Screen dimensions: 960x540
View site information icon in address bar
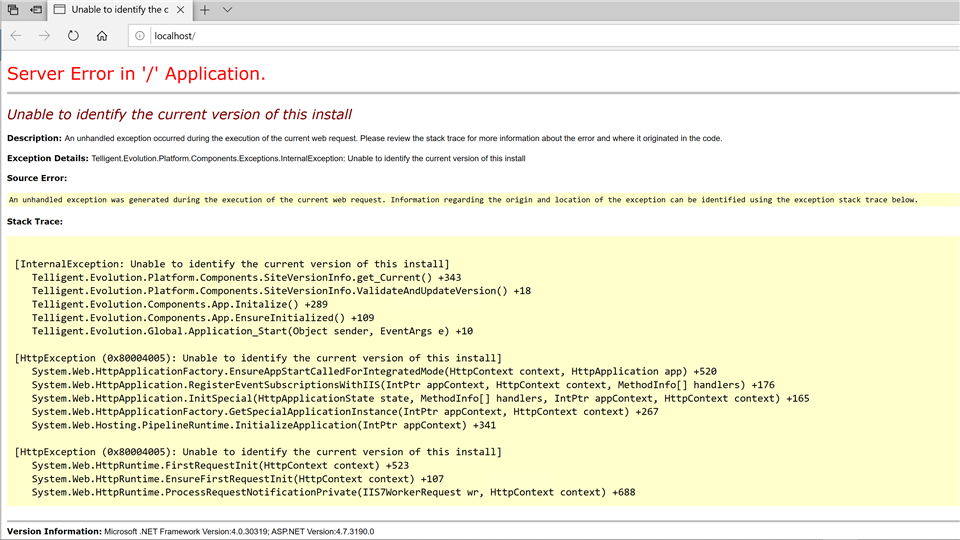(x=140, y=36)
